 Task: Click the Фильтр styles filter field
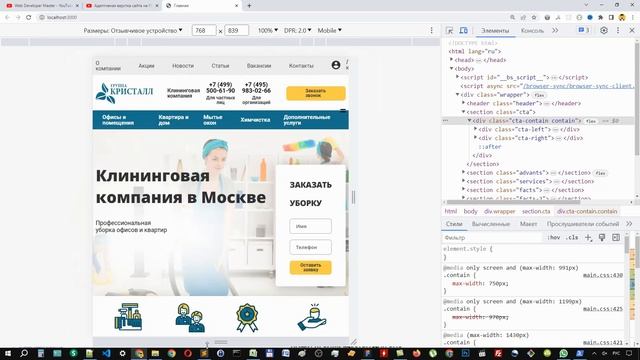(493, 238)
